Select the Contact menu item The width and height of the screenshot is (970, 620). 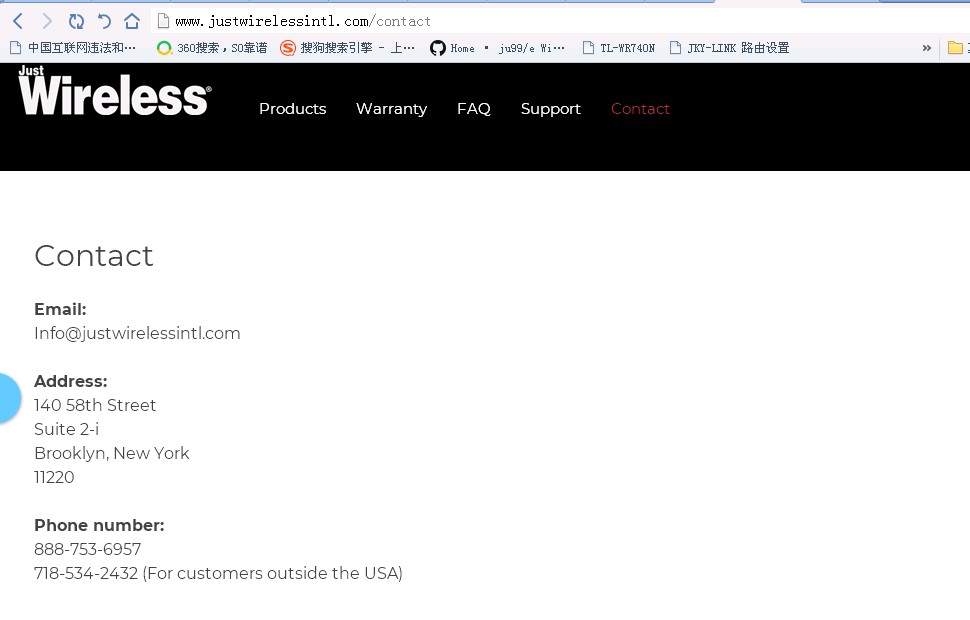[x=640, y=109]
